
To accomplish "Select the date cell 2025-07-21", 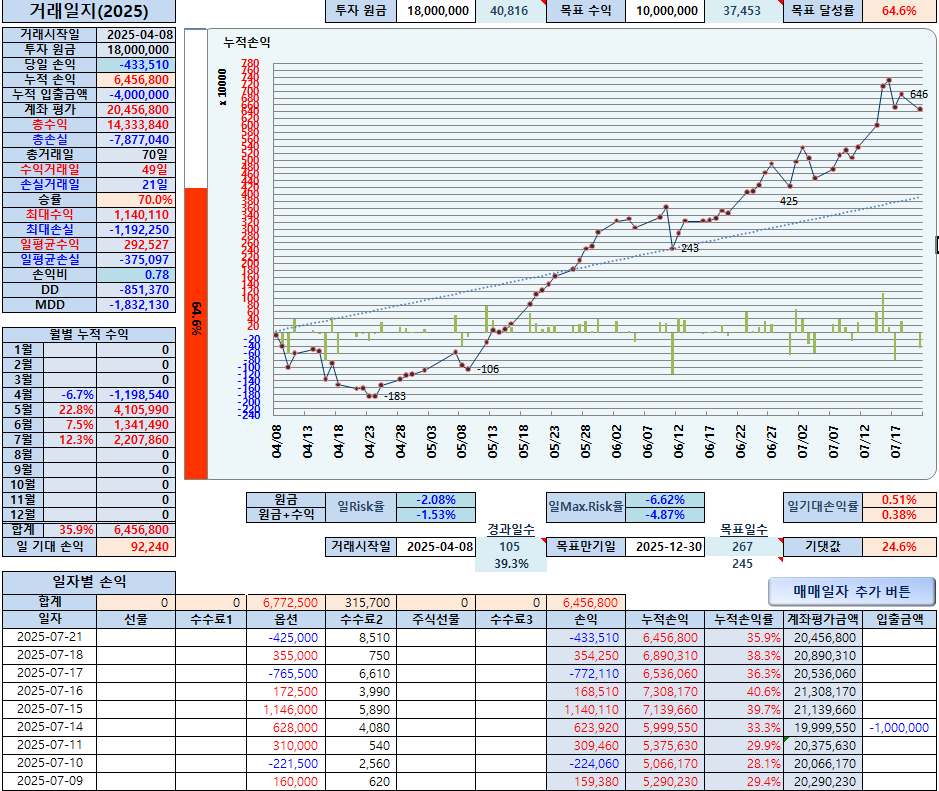I will point(50,637).
